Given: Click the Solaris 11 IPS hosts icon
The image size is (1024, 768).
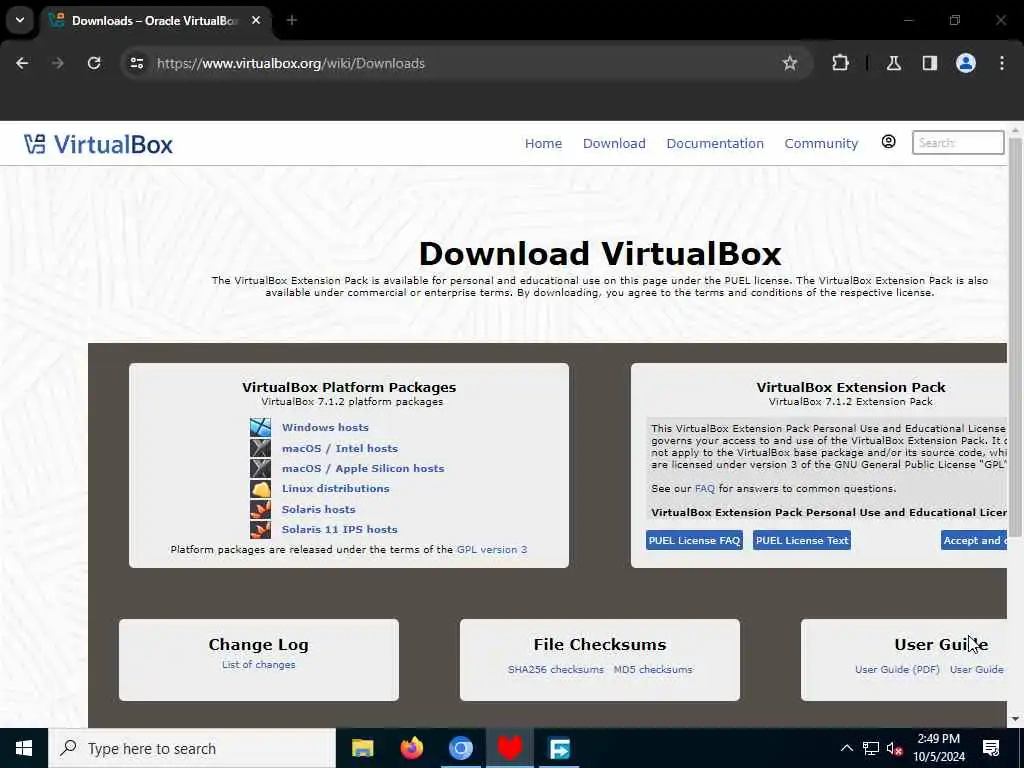Looking at the screenshot, I should 260,530.
